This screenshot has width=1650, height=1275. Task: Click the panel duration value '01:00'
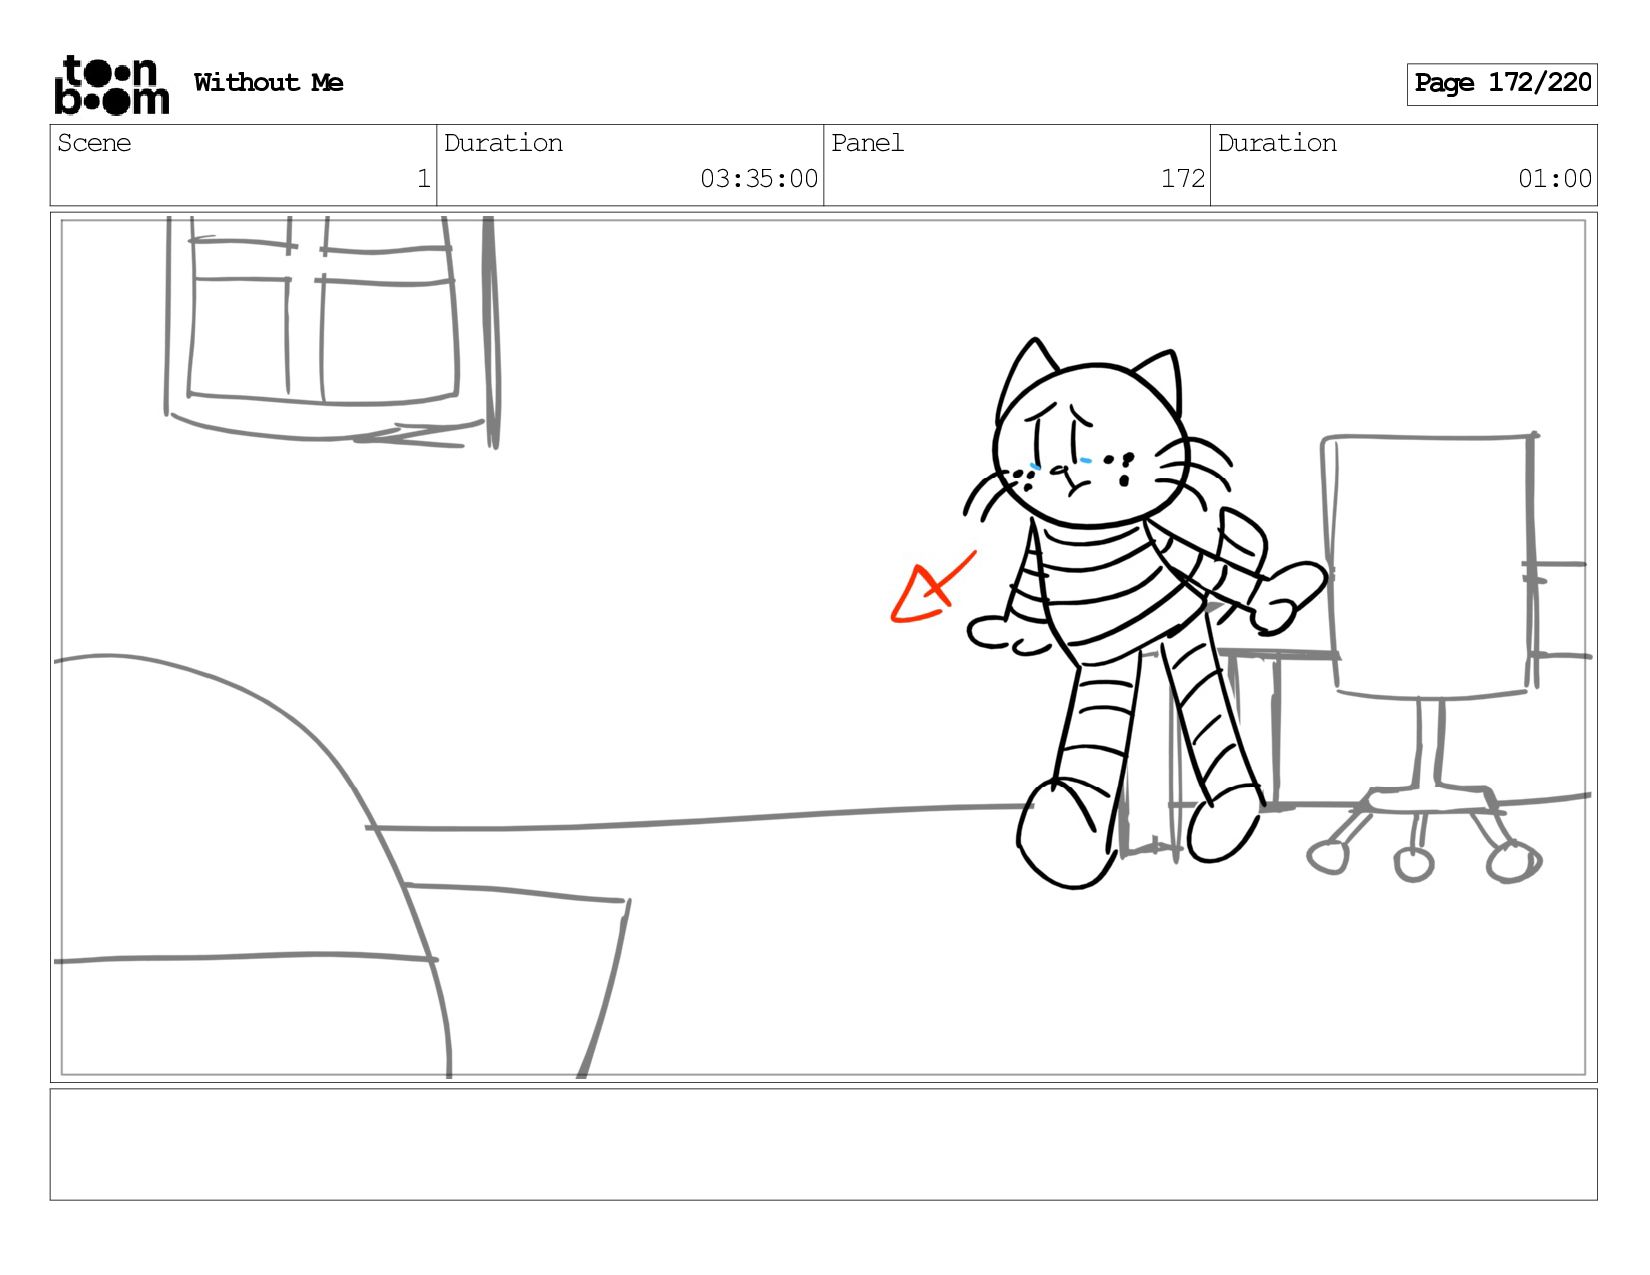pyautogui.click(x=1555, y=179)
